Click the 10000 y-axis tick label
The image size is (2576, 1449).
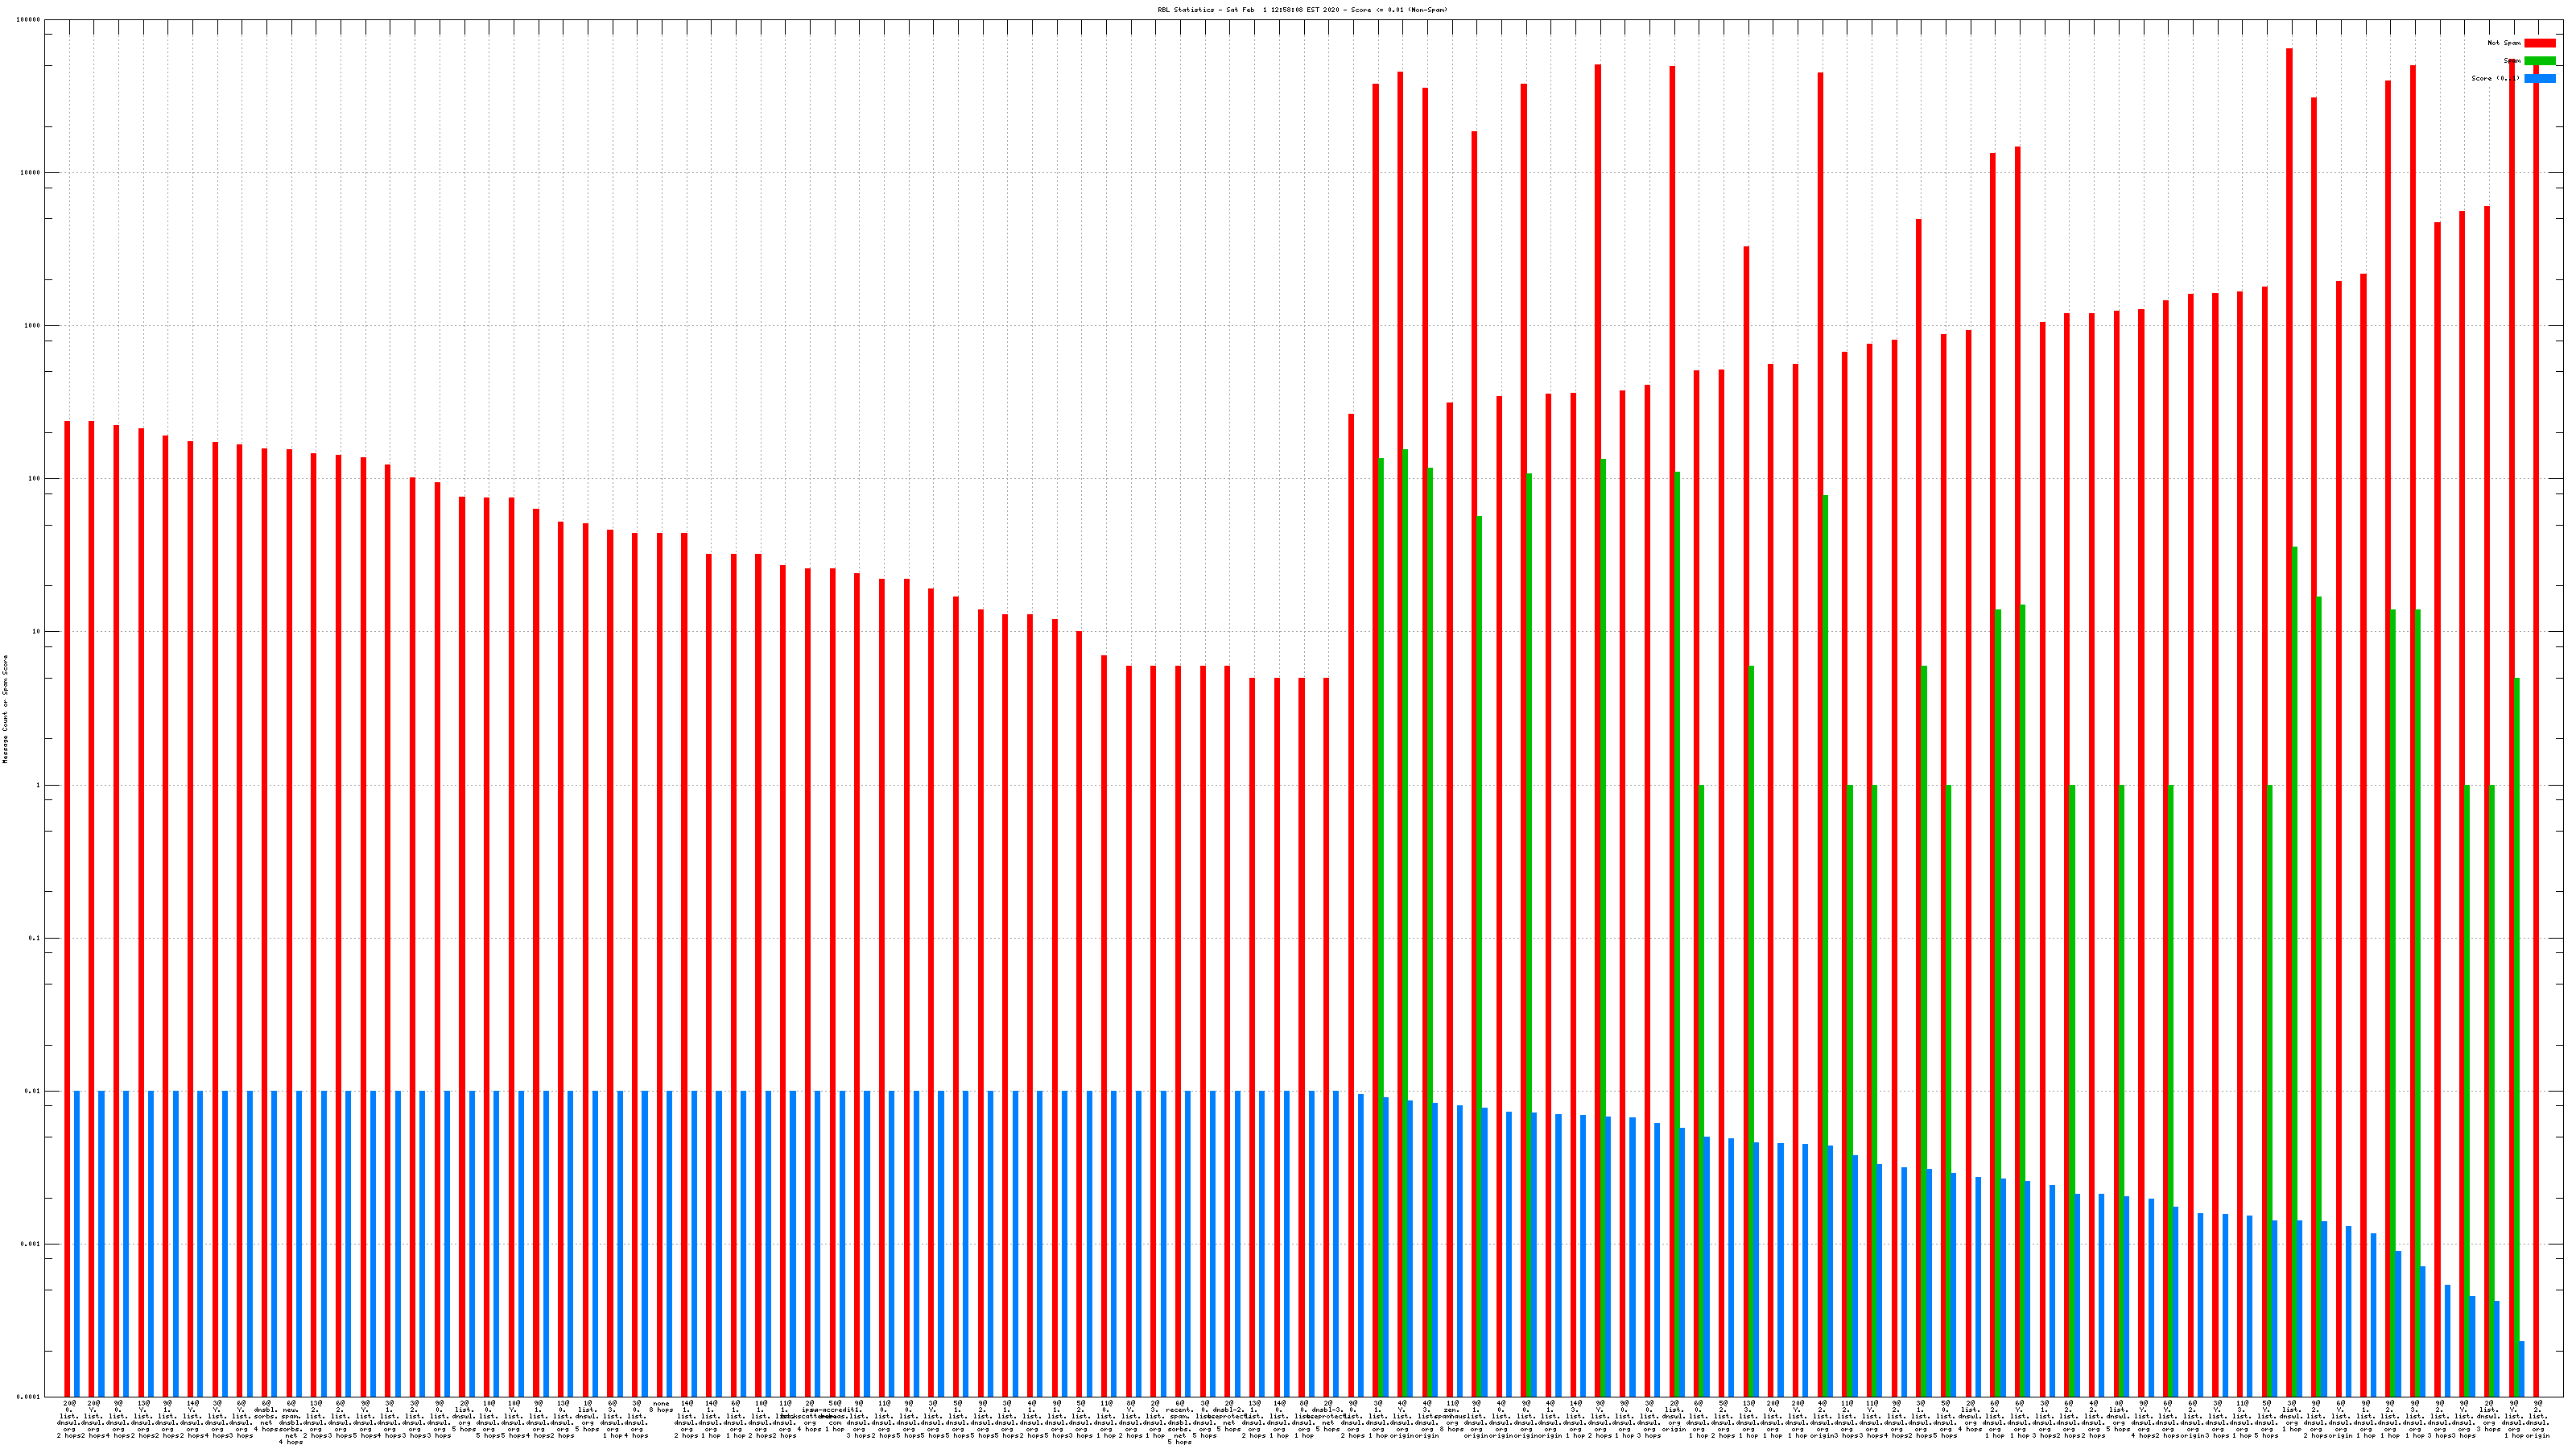pos(30,173)
